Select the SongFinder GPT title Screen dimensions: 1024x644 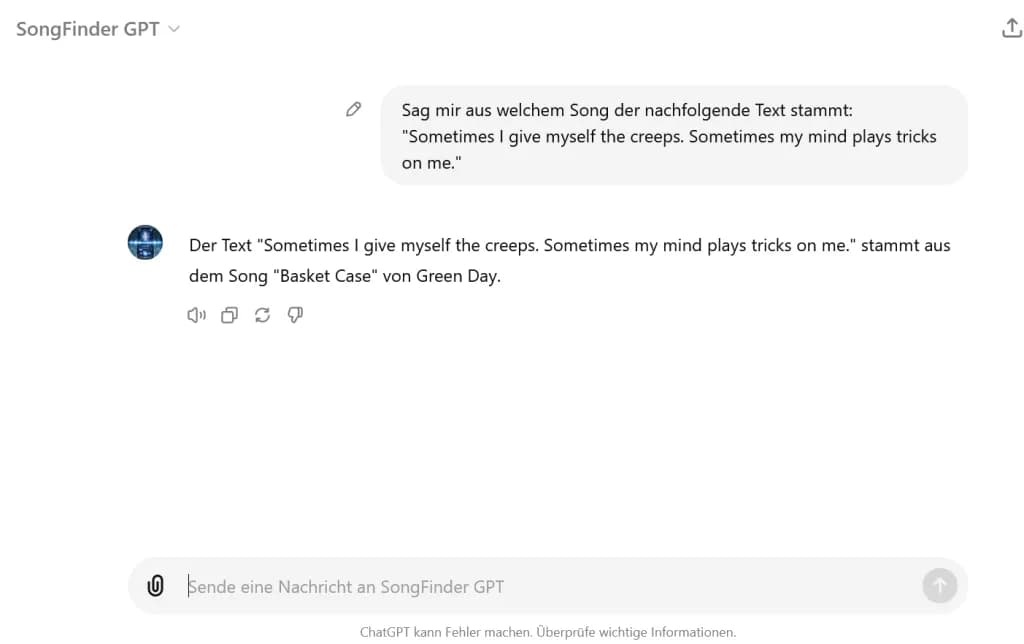(87, 29)
